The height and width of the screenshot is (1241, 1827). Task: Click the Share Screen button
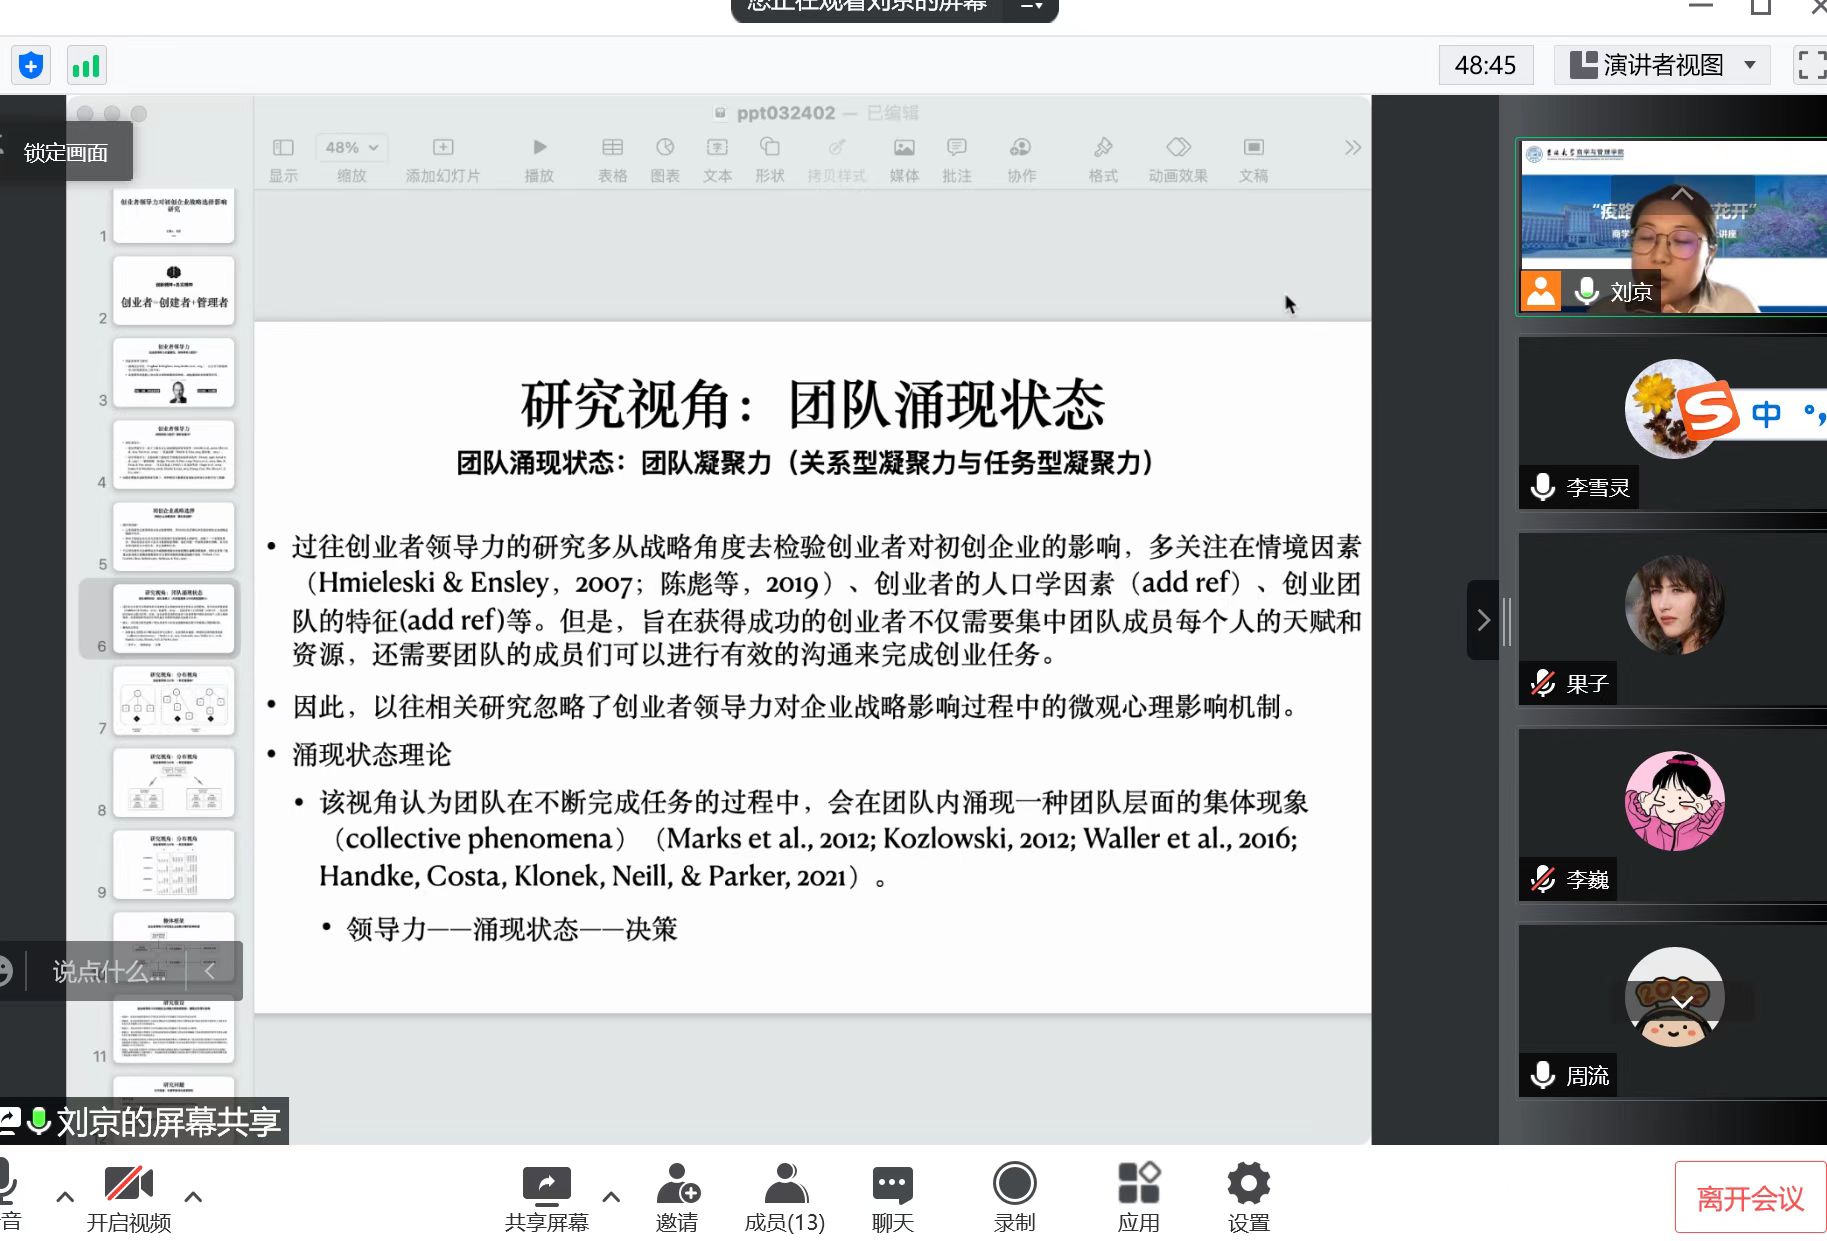(x=546, y=1195)
